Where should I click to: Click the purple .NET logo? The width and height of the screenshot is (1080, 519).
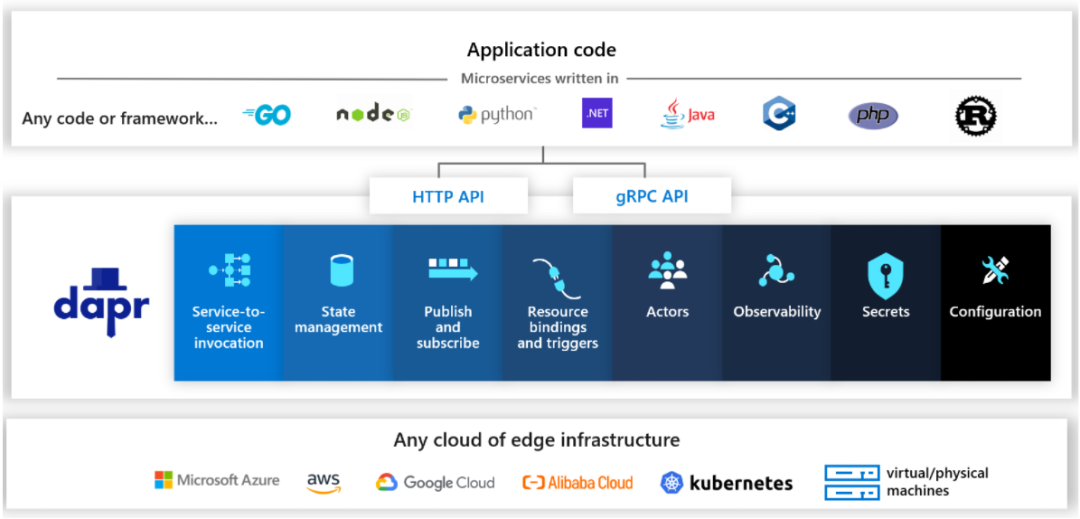596,113
